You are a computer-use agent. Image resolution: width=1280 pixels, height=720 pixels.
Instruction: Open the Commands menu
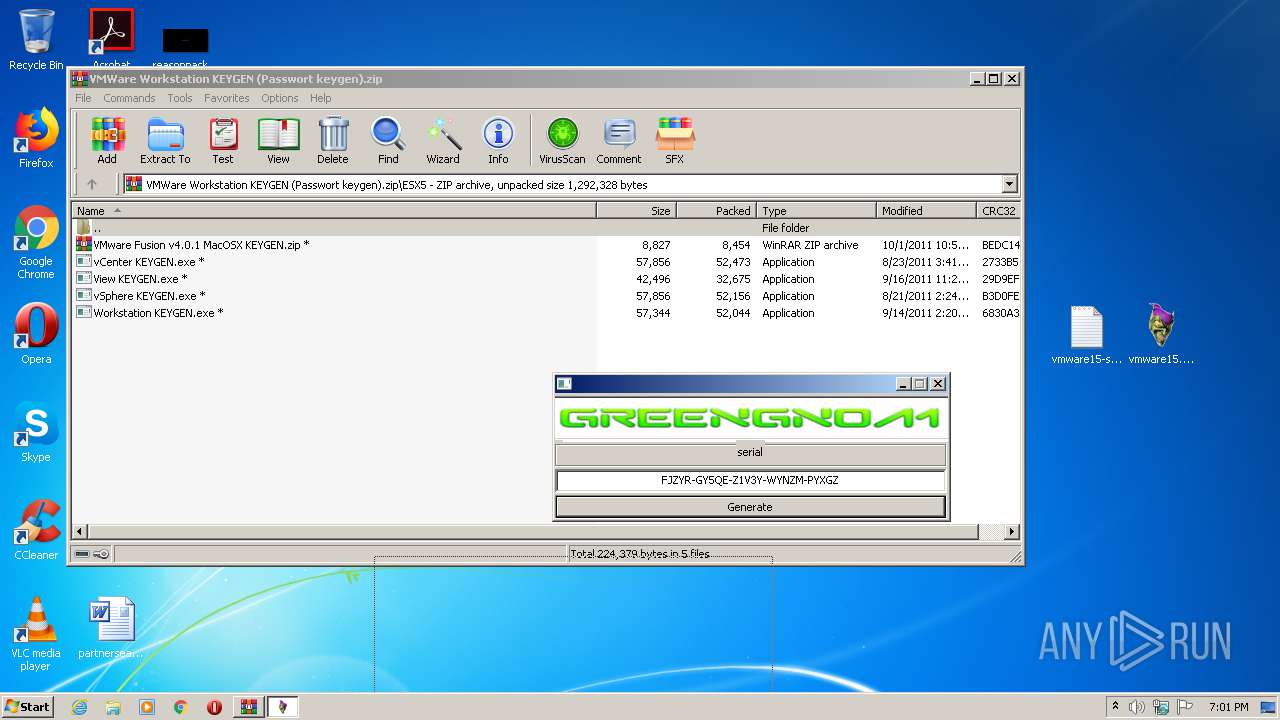point(129,98)
